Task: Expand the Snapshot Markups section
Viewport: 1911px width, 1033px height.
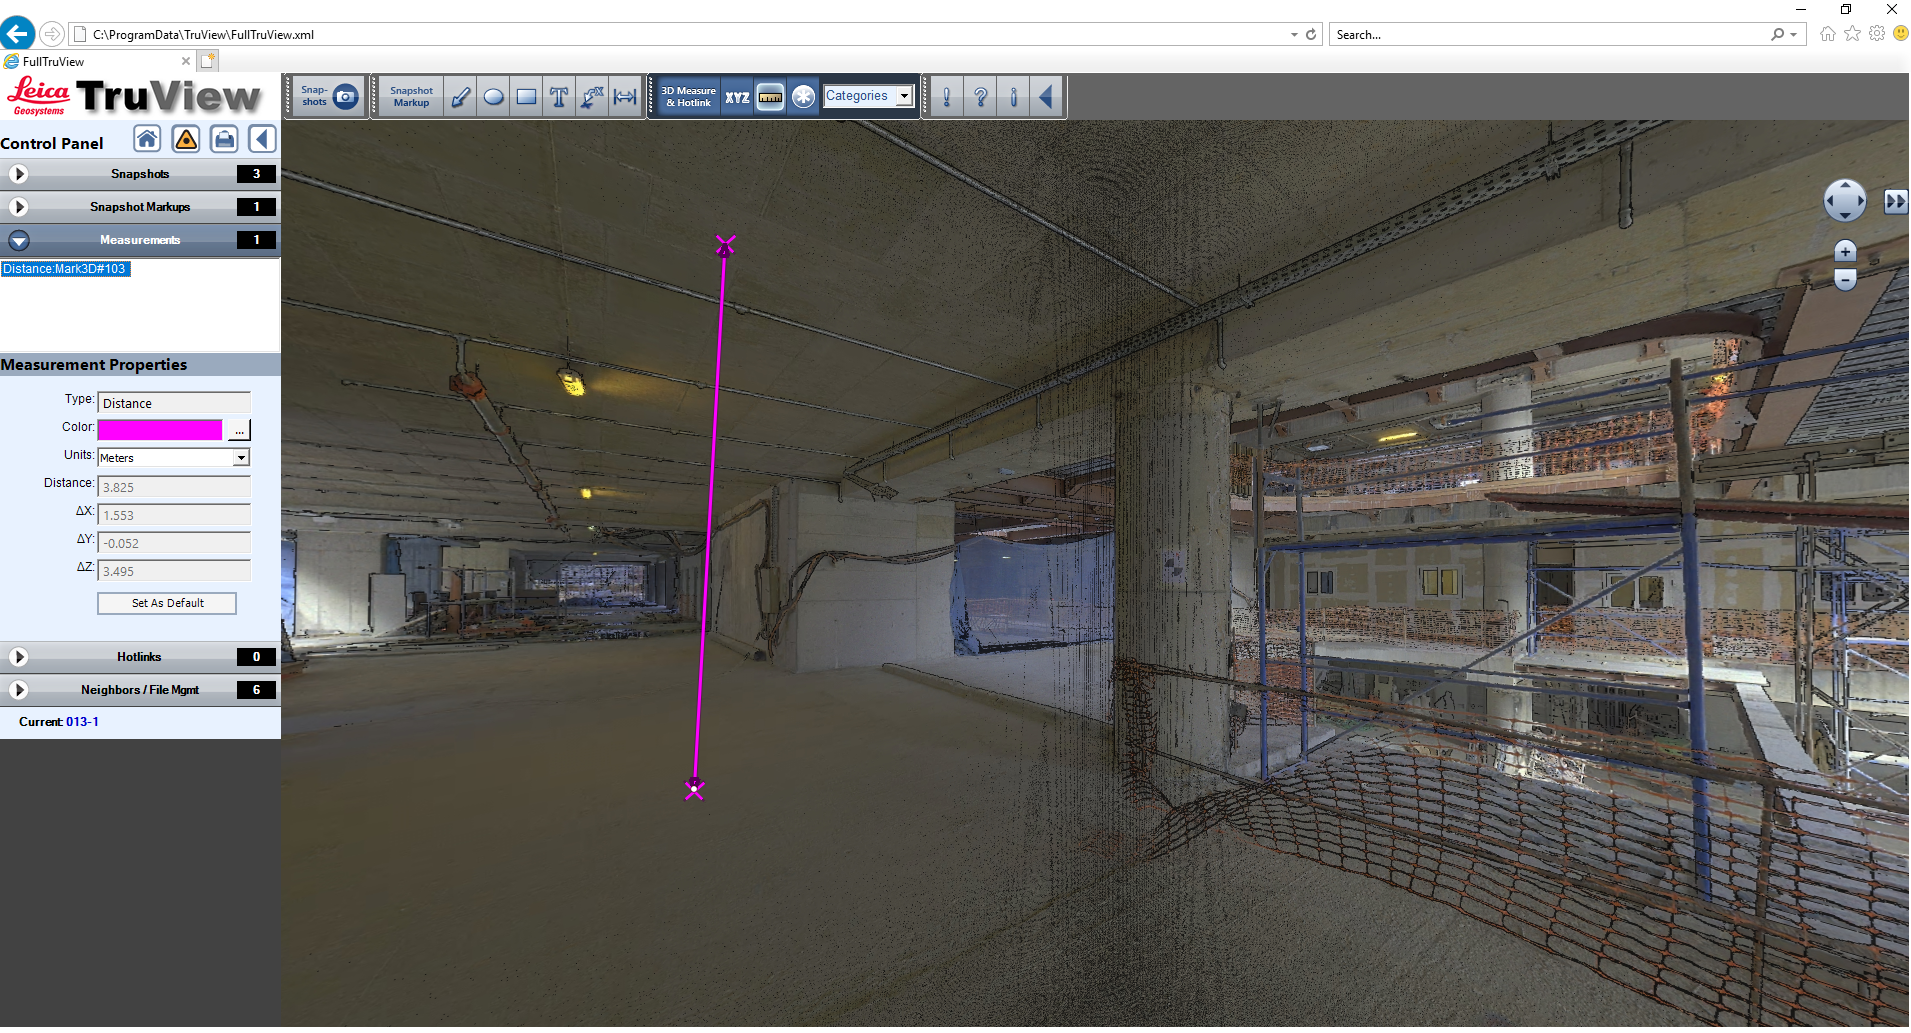Action: 18,207
